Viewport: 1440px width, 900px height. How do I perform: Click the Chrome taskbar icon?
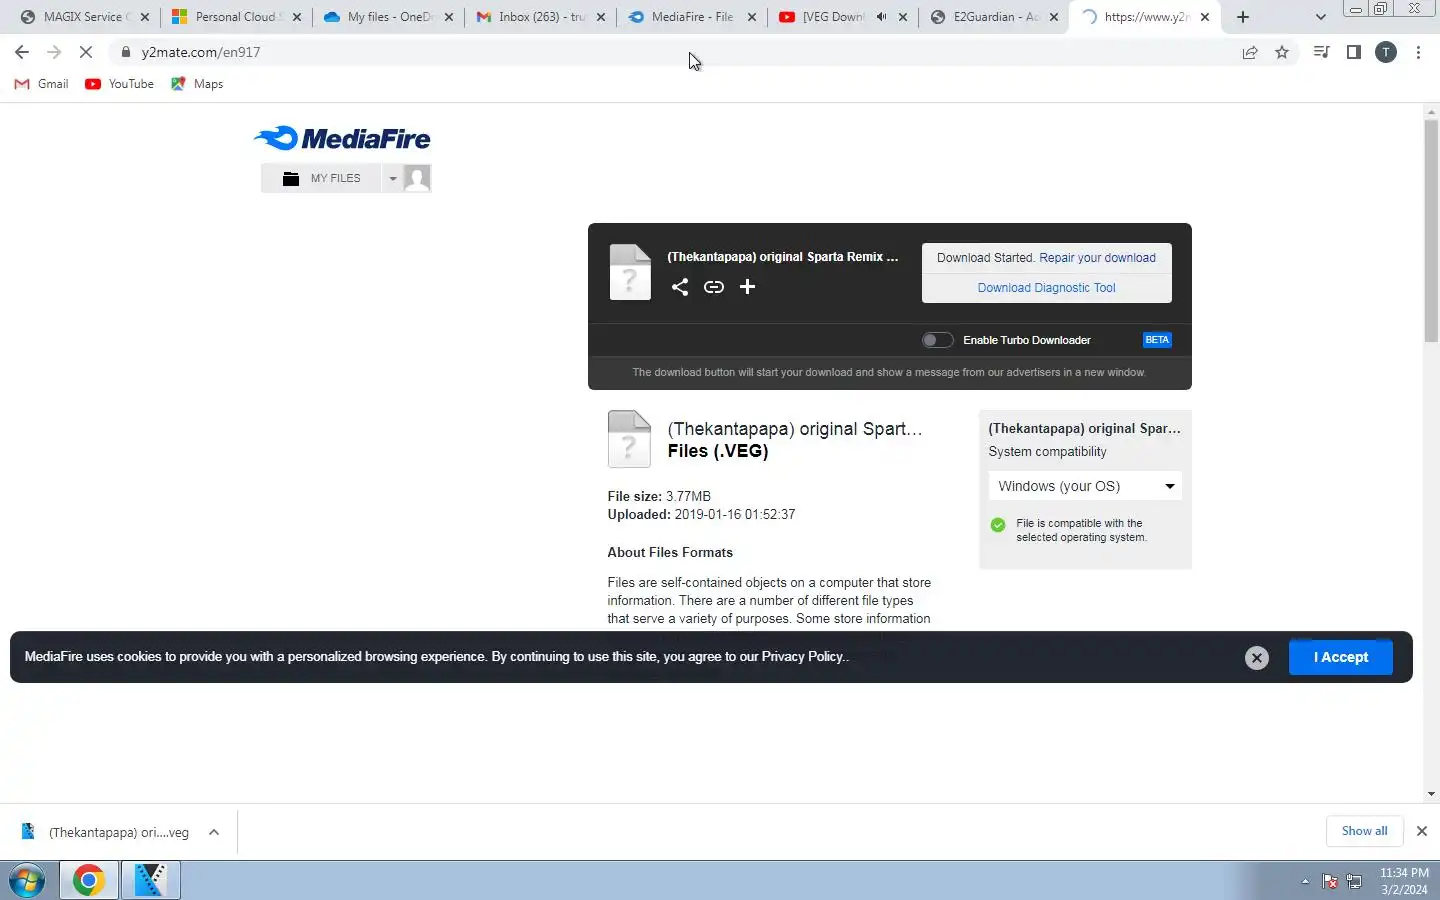pyautogui.click(x=89, y=880)
